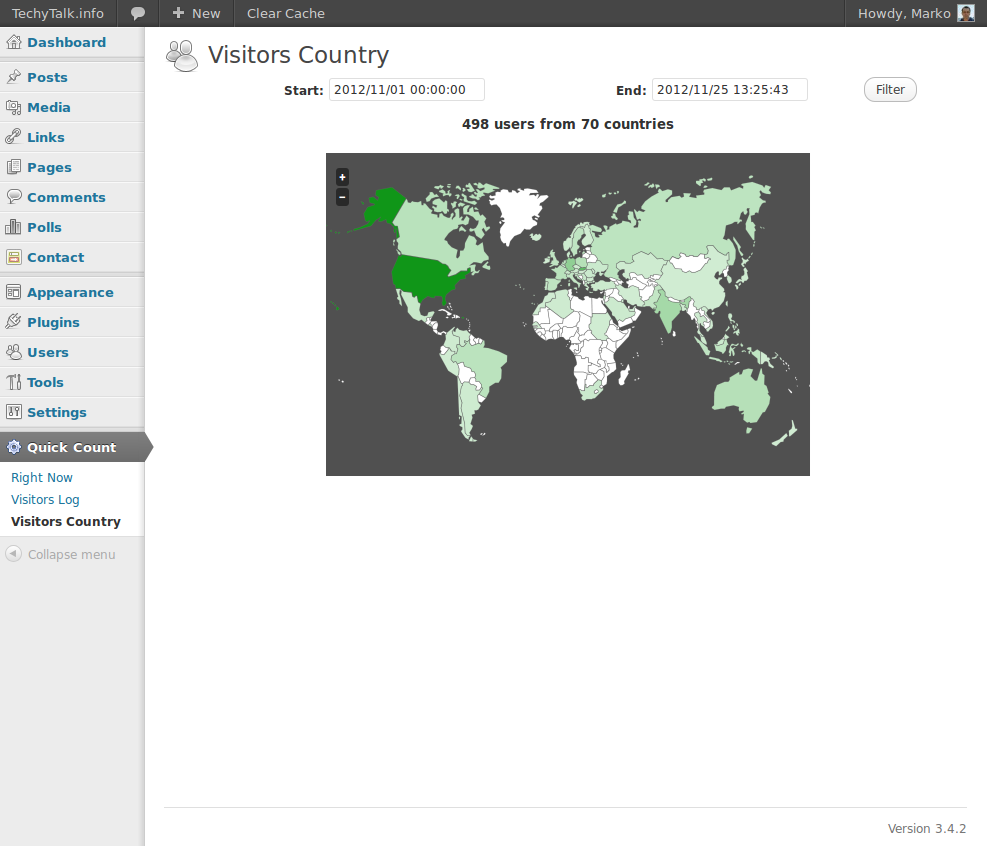The height and width of the screenshot is (846, 987).
Task: Open the New content dropdown
Action: [196, 13]
